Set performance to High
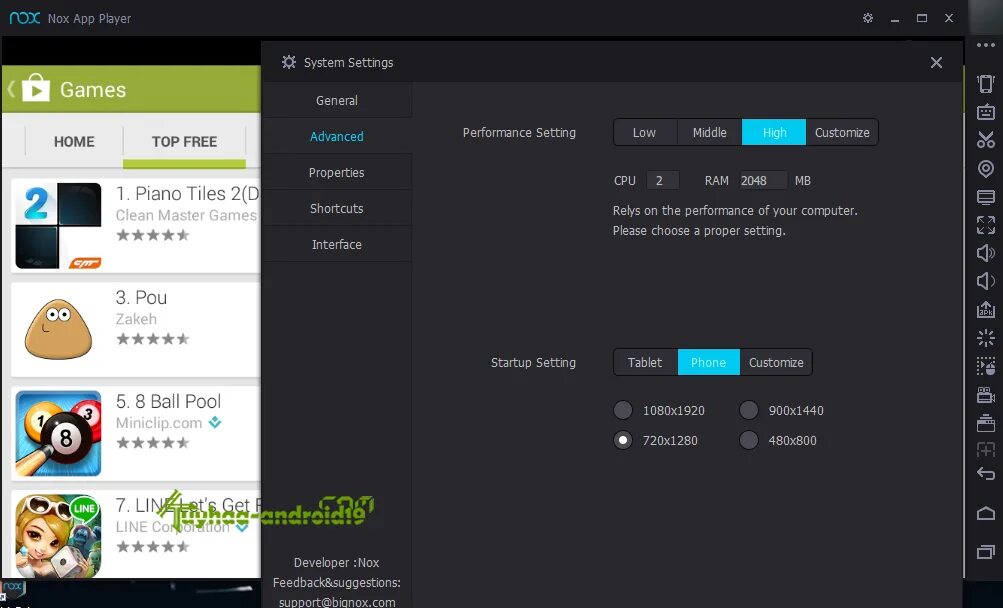 coord(774,132)
